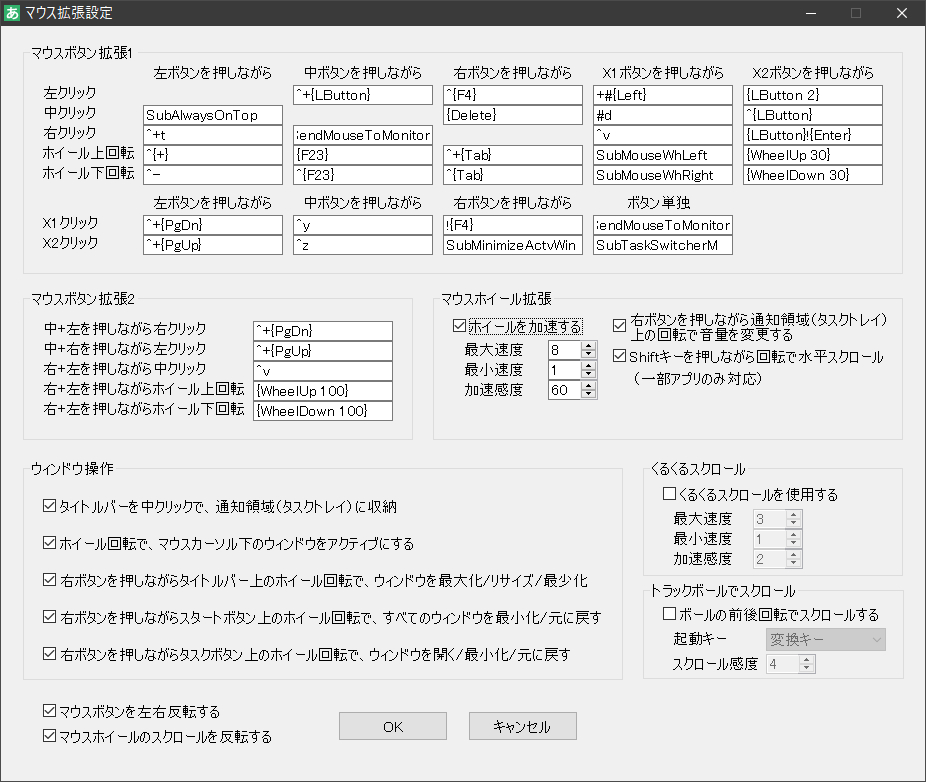Toggle タイトルバーを中クリックで収納 setting
The height and width of the screenshot is (782, 926).
pyautogui.click(x=49, y=505)
